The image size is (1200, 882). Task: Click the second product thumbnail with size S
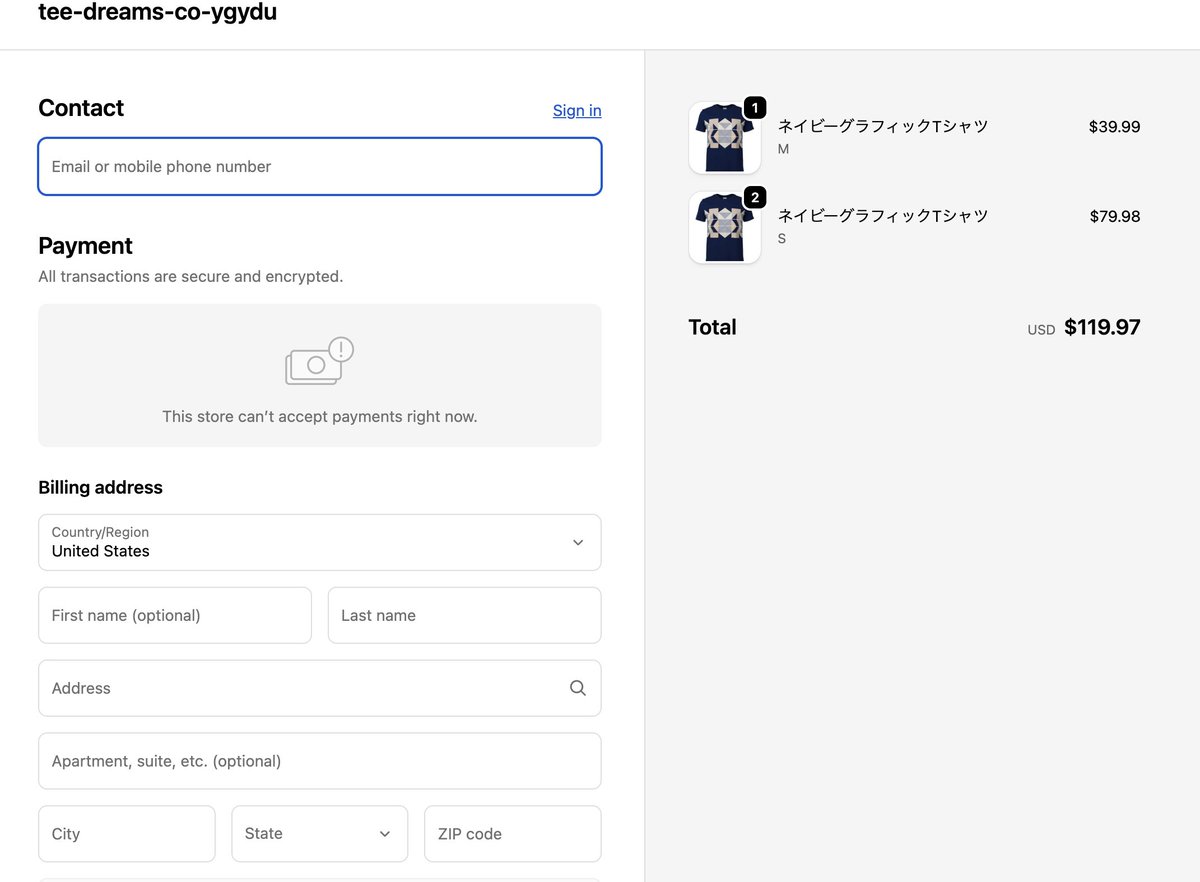724,227
